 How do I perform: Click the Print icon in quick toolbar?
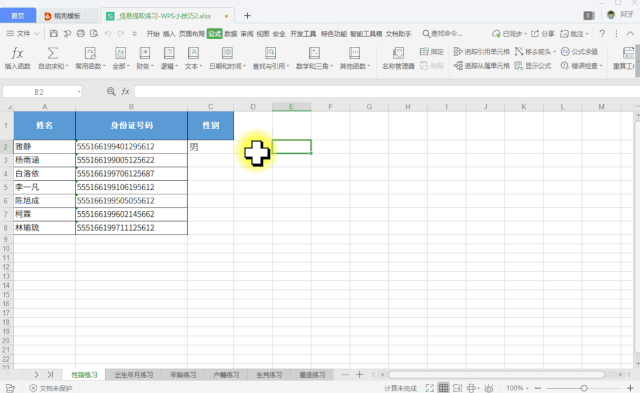pos(80,33)
